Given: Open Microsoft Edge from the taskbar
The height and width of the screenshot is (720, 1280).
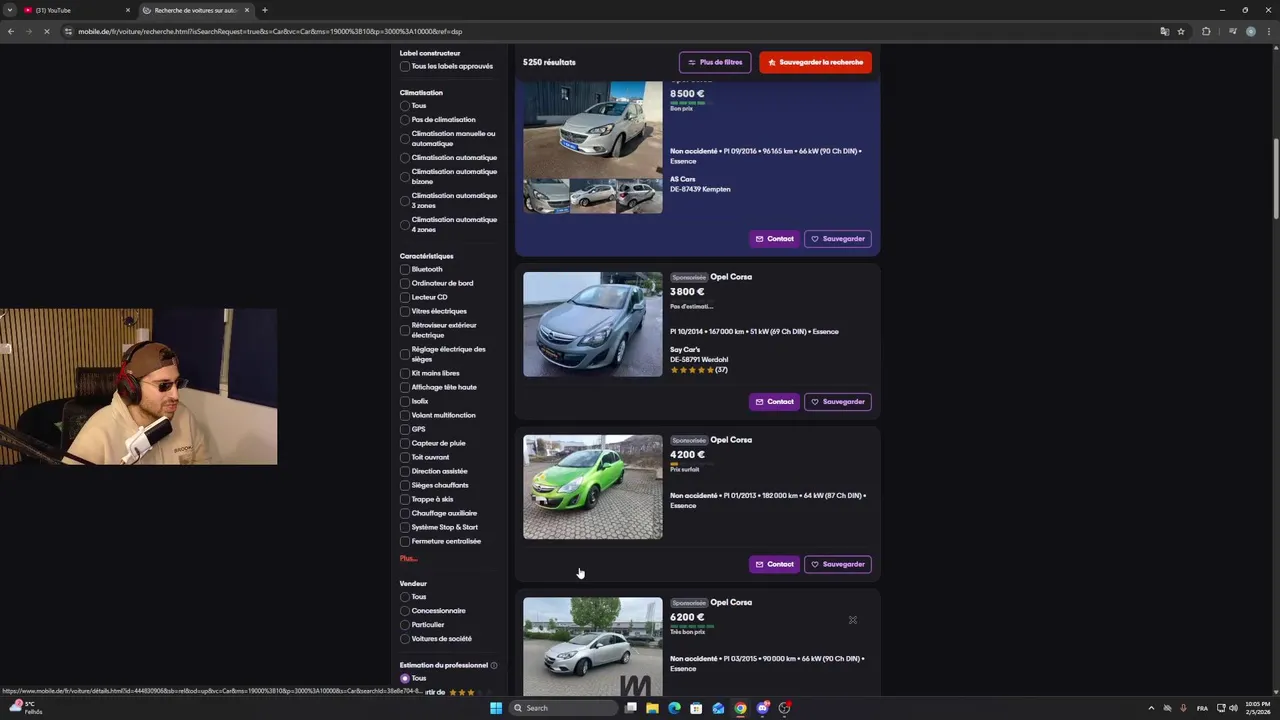Looking at the screenshot, I should [674, 708].
